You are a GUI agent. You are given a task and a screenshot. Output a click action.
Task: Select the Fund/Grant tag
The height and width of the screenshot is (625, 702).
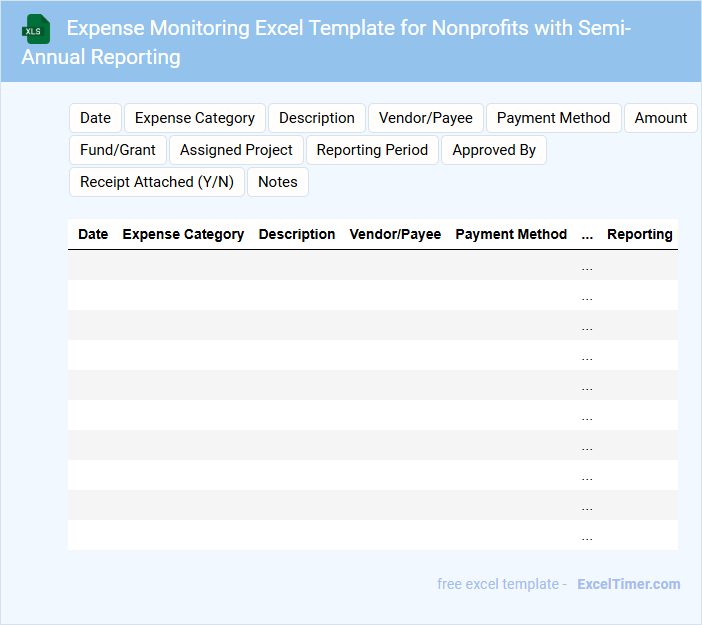[x=118, y=150]
